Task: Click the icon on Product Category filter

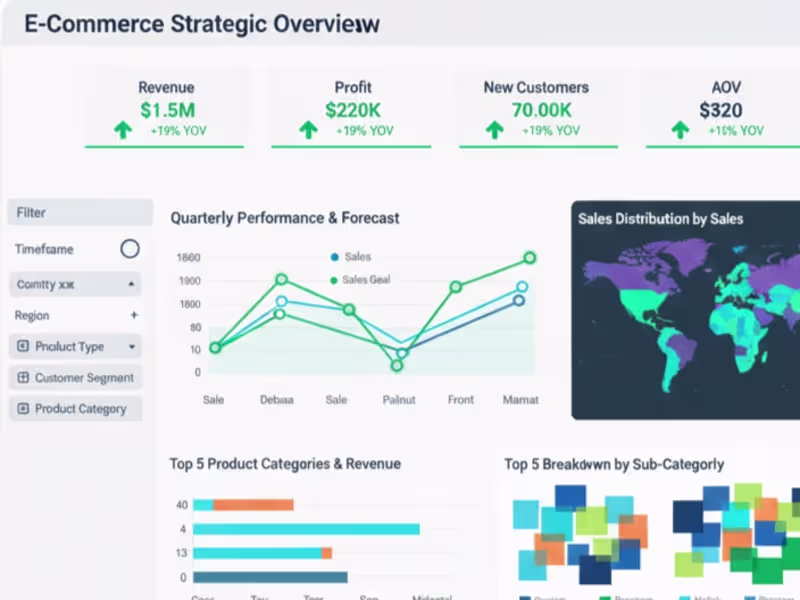Action: point(23,408)
